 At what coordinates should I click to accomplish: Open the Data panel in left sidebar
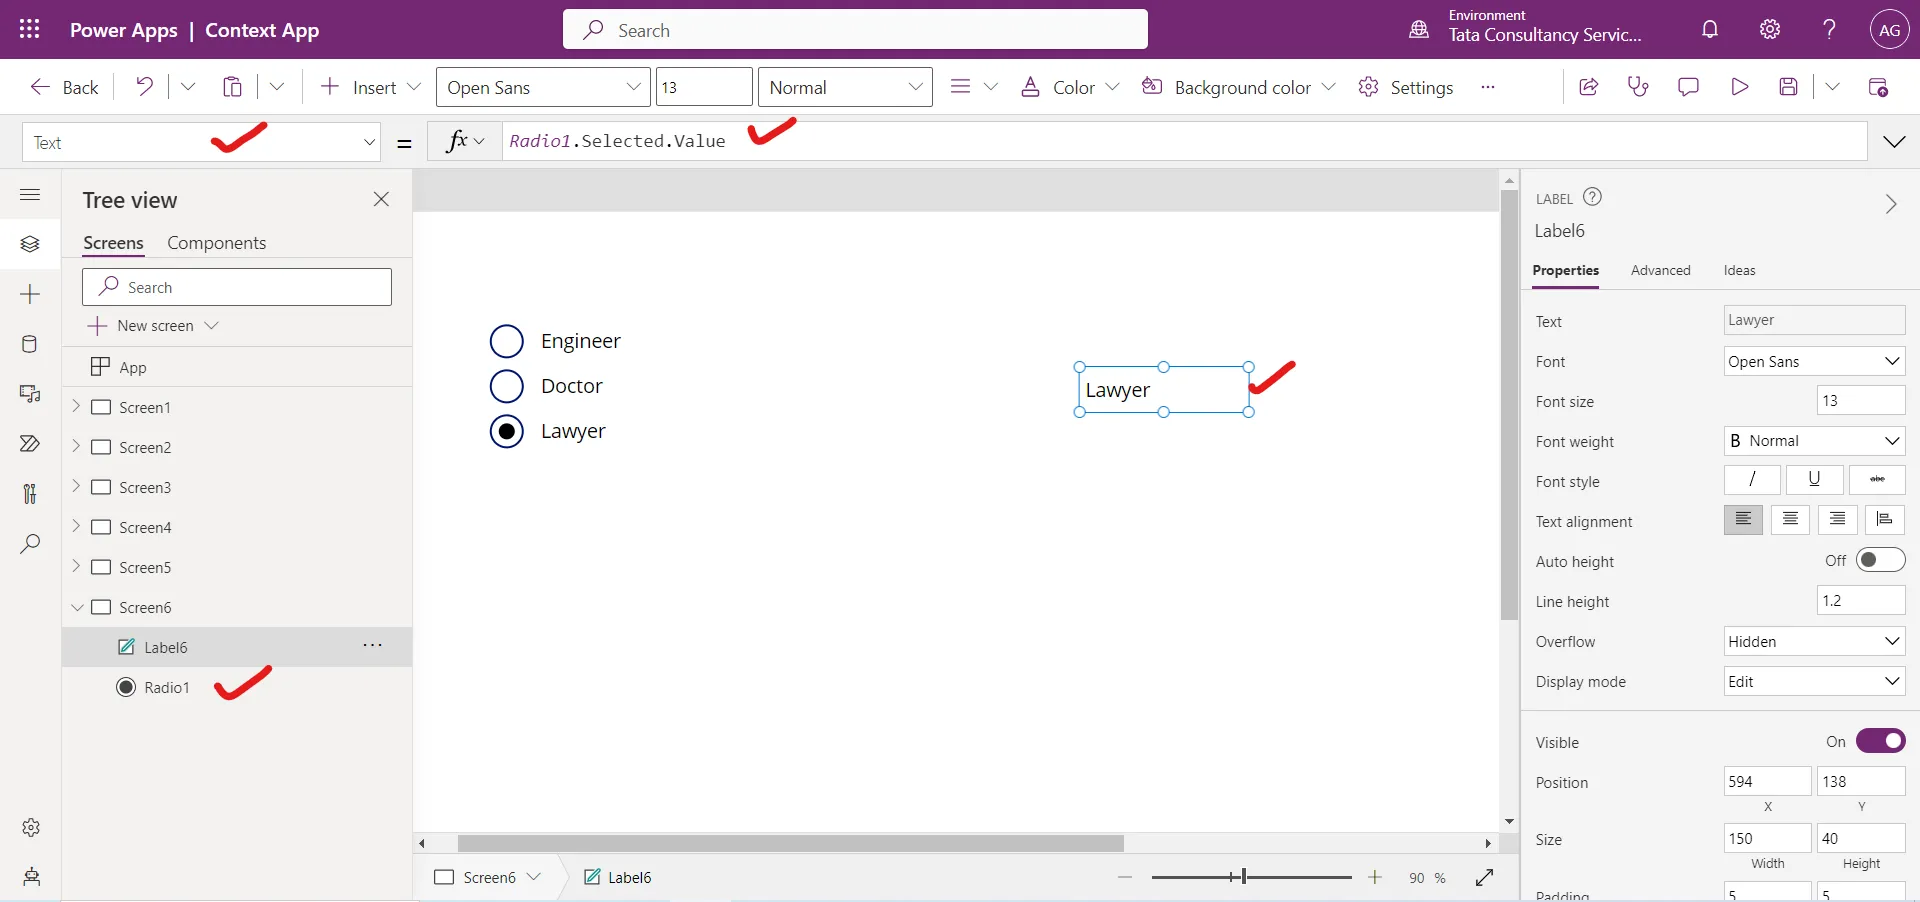(30, 344)
